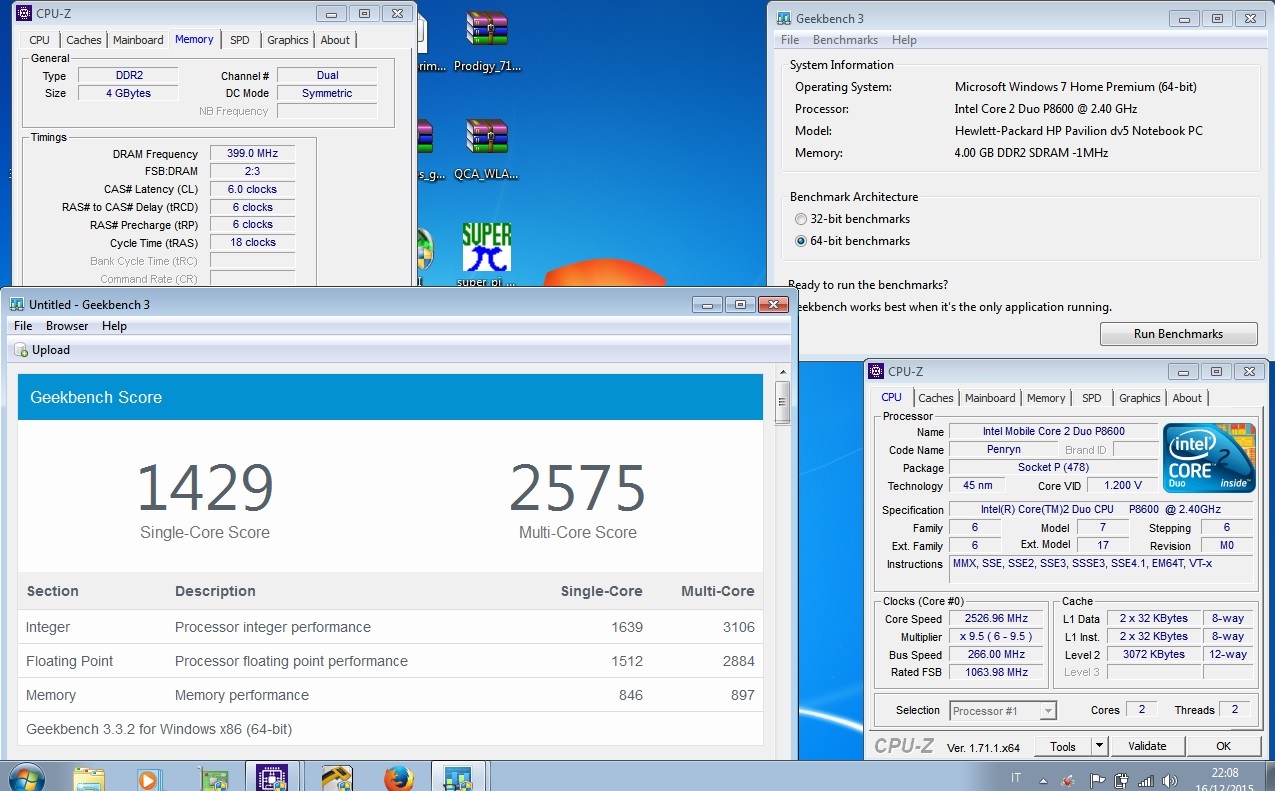Screen dimensions: 1275x791
Task: Click the Tools button in CPU-Z
Action: click(1063, 746)
